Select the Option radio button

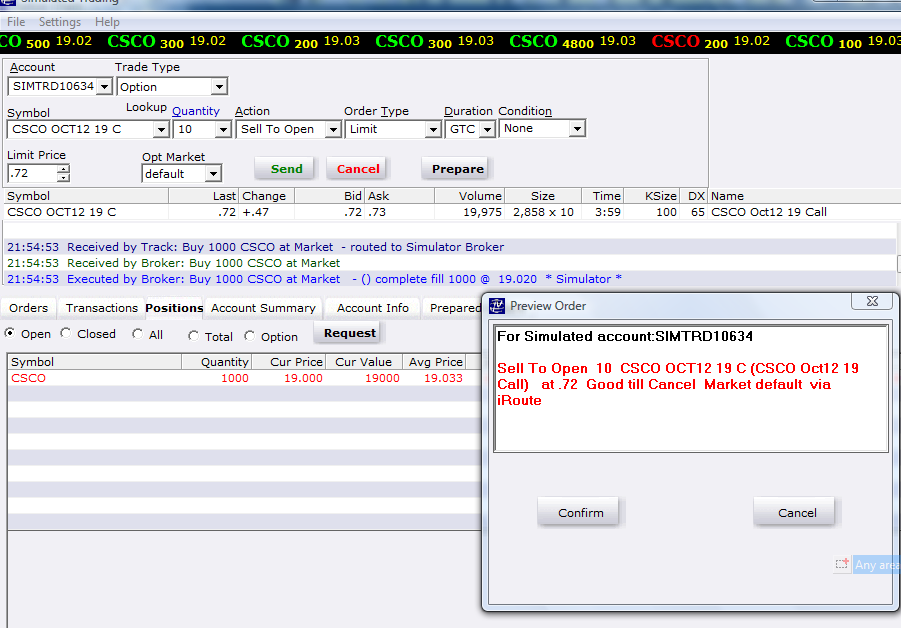click(249, 336)
